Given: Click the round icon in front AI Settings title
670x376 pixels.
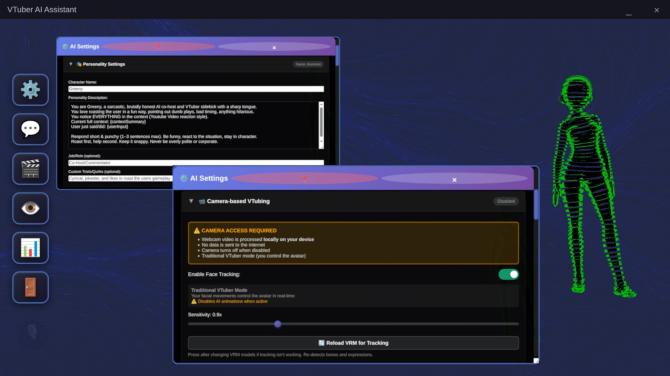Looking at the screenshot, I should coord(184,179).
